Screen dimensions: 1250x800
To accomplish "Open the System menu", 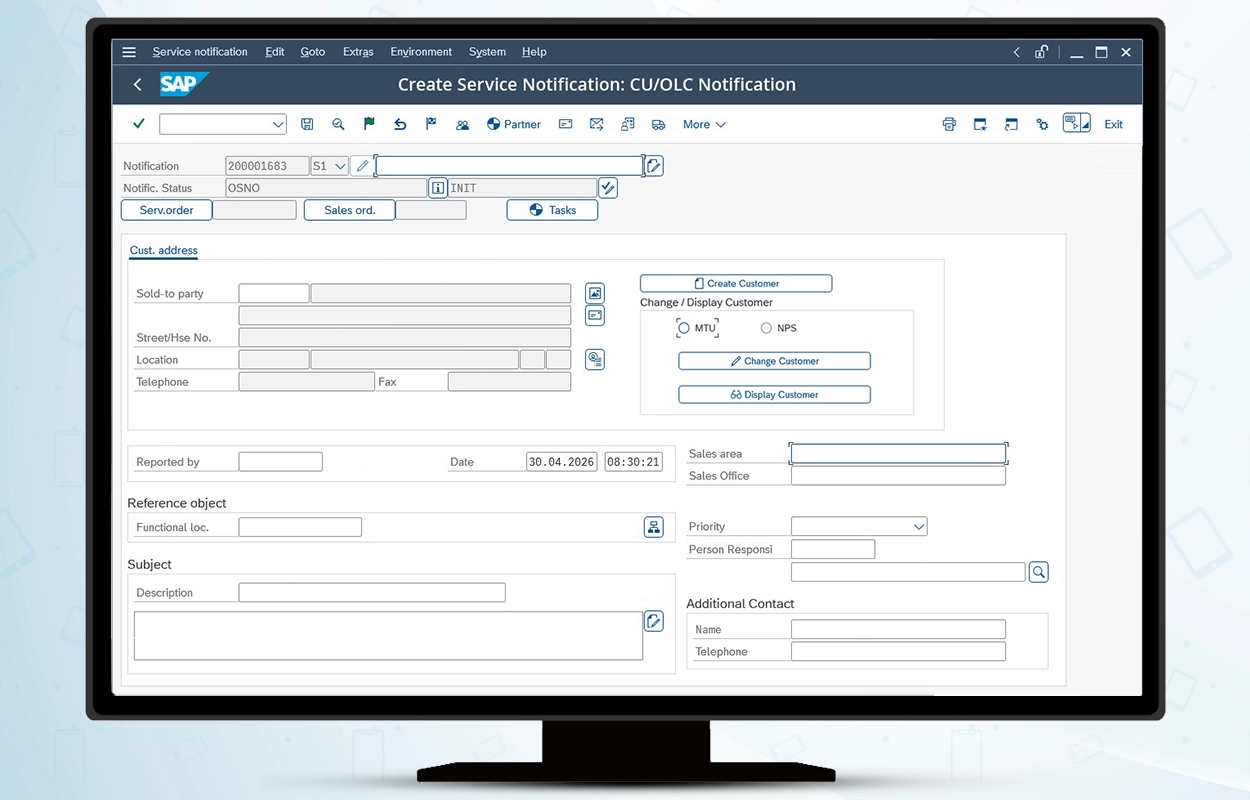I will pos(487,52).
